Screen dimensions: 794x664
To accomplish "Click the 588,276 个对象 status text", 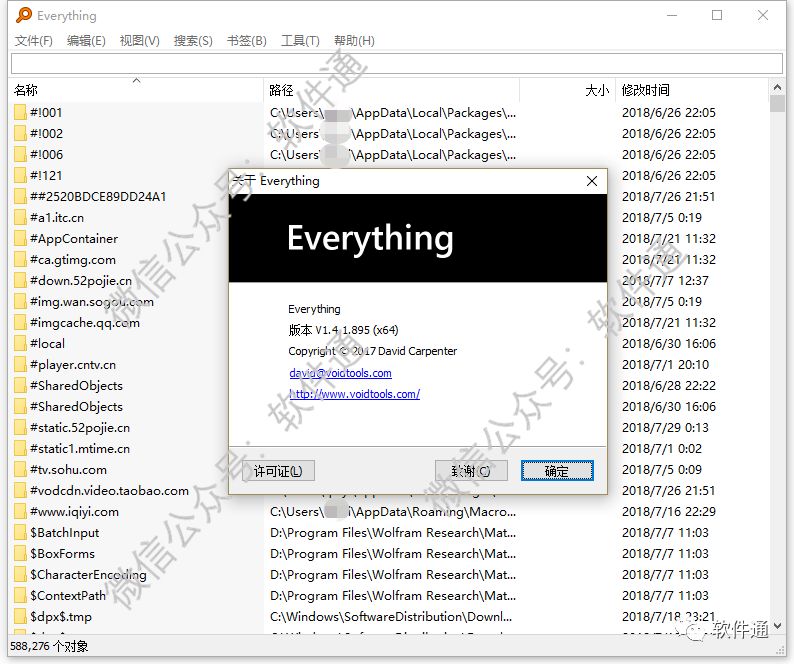I will [49, 646].
